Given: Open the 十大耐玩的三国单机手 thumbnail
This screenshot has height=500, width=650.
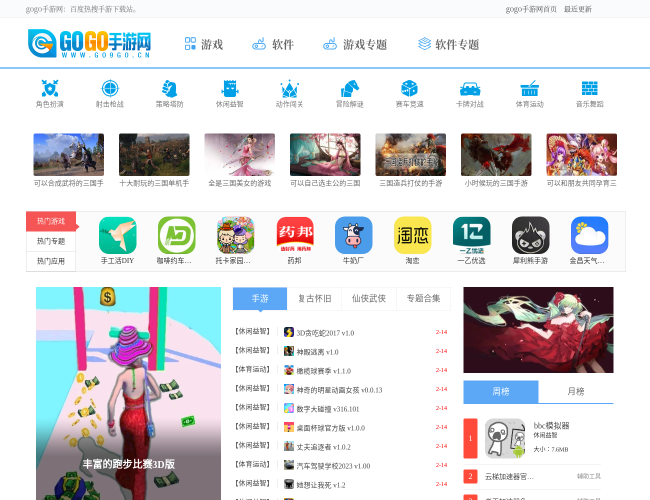Looking at the screenshot, I should [154, 155].
